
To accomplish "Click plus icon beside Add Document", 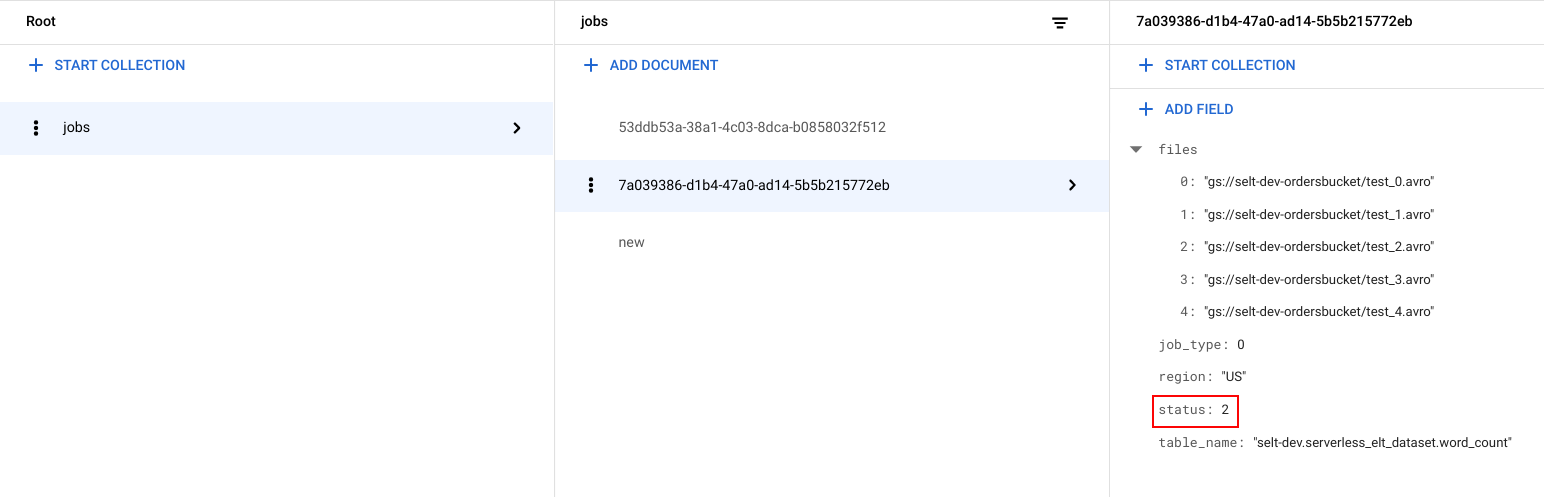I will [591, 65].
